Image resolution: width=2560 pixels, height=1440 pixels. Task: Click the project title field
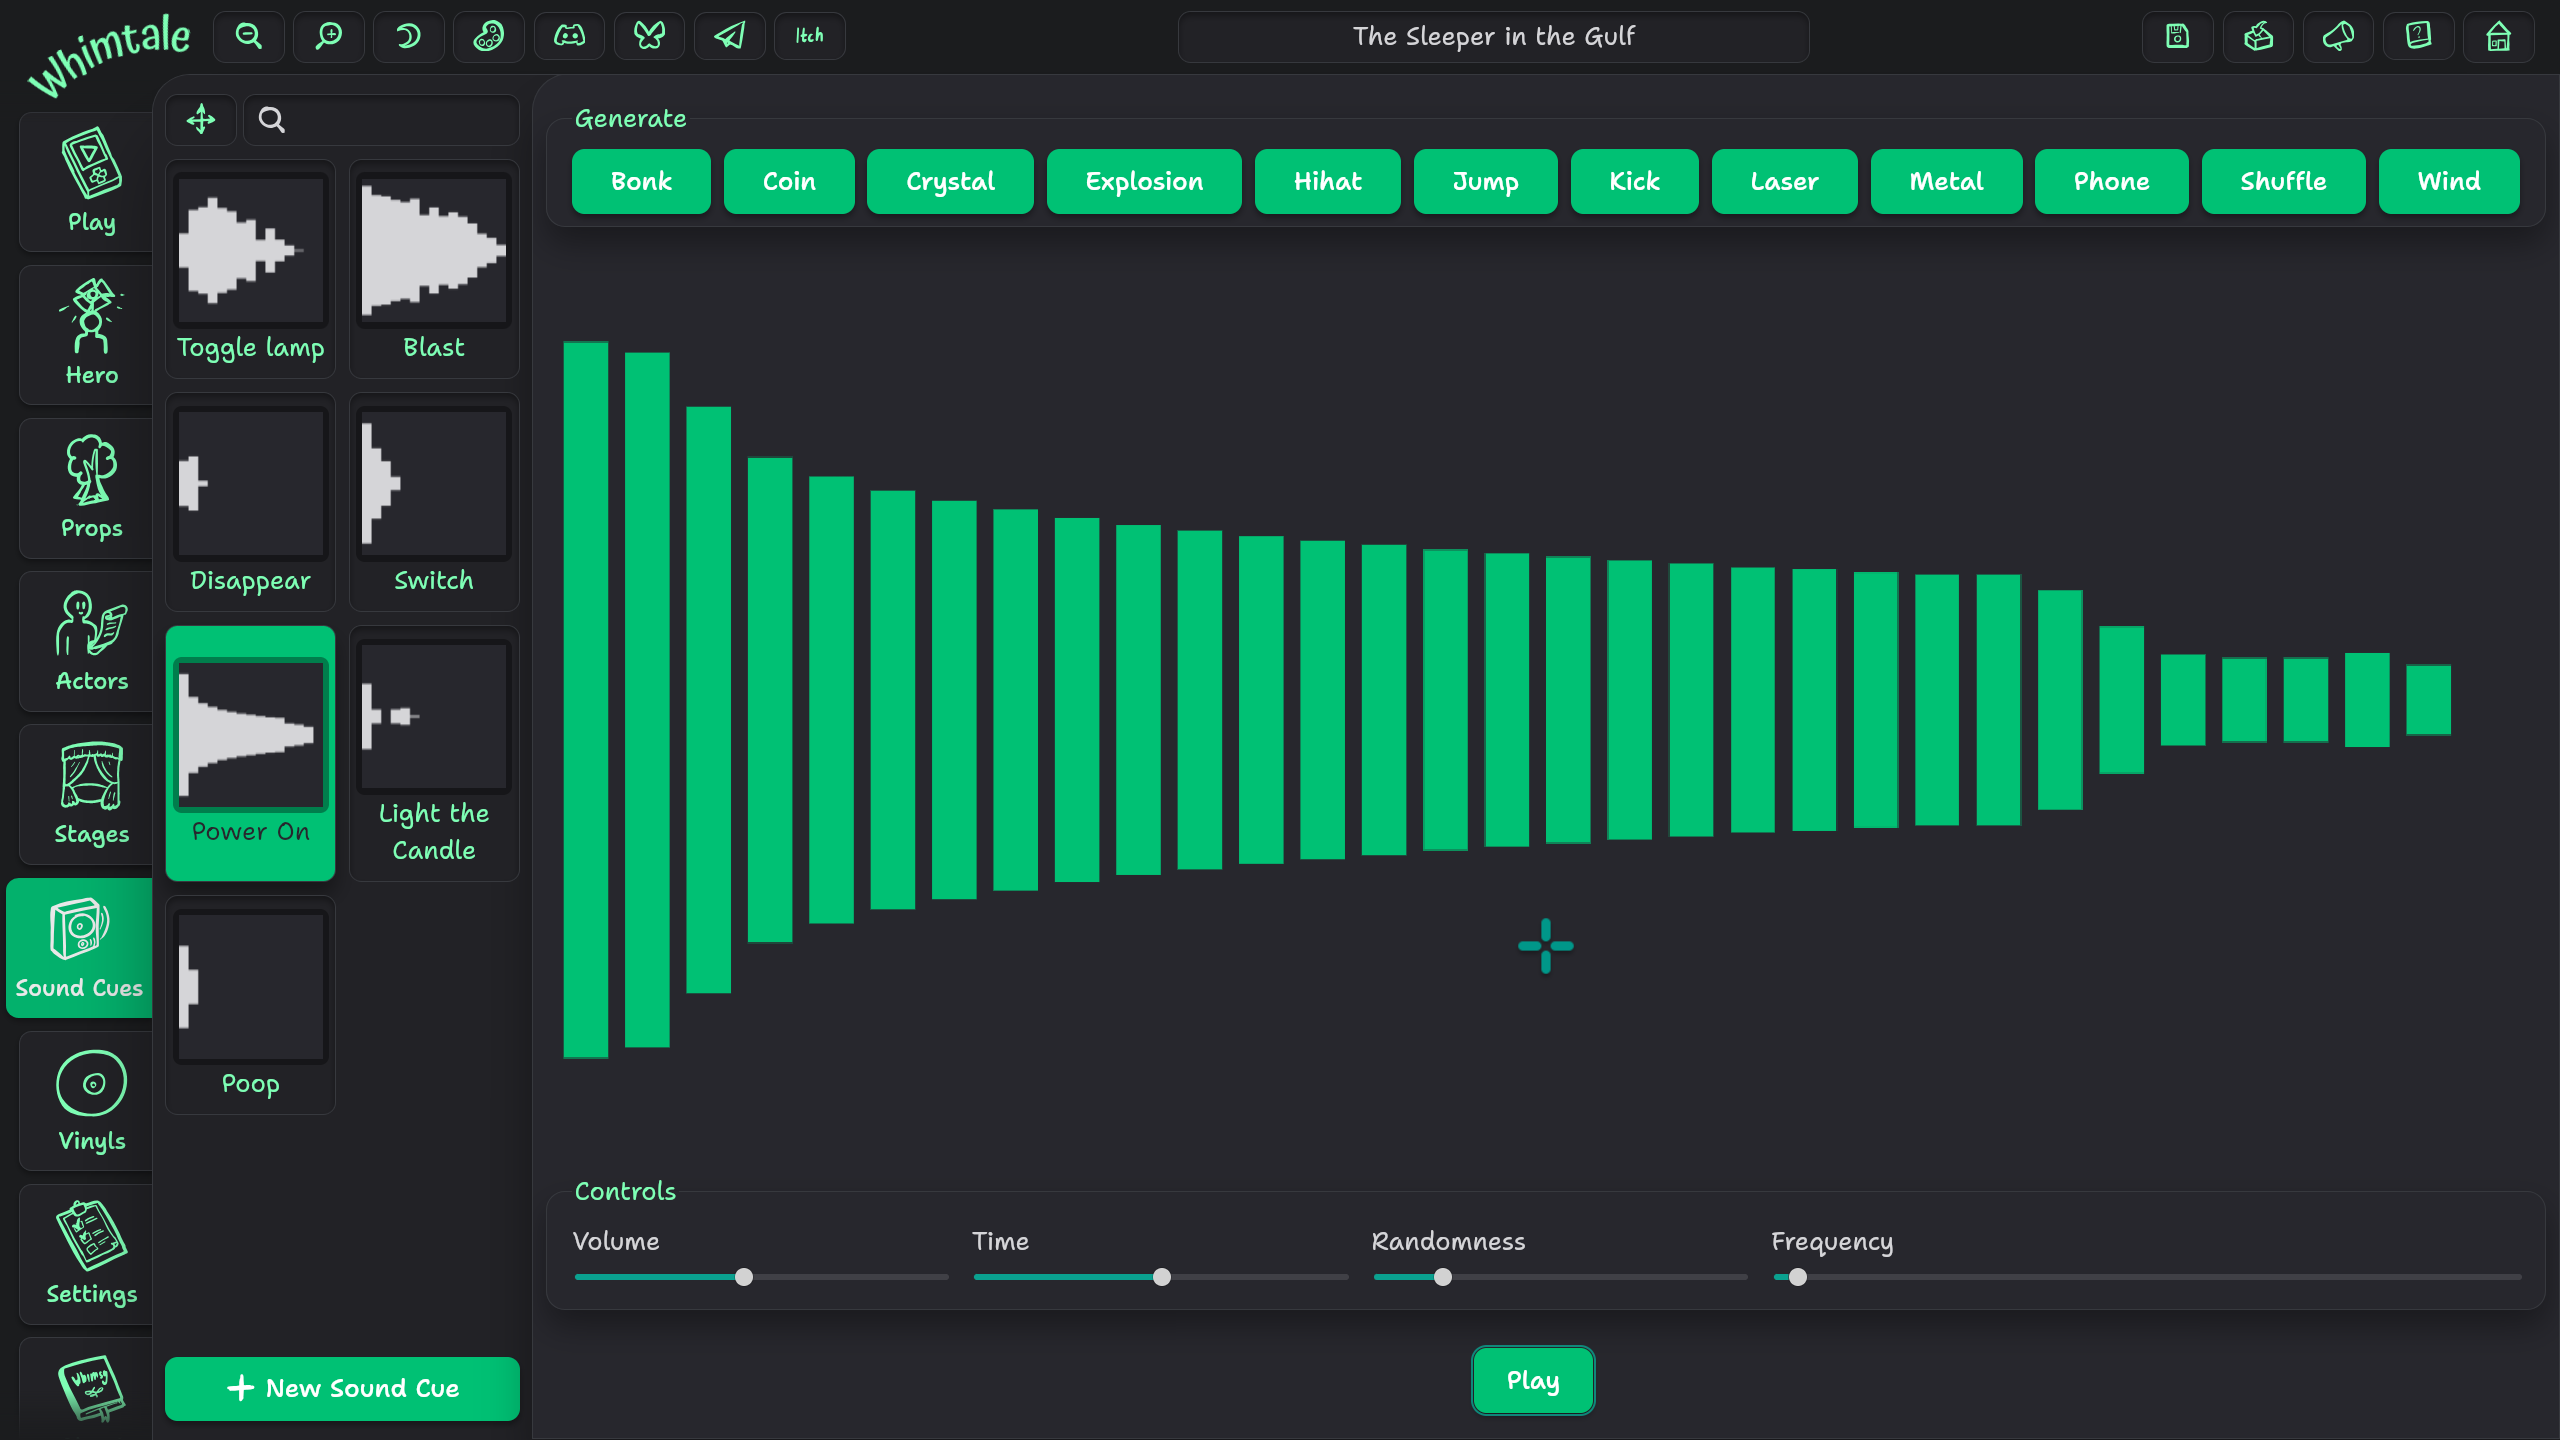click(1492, 36)
